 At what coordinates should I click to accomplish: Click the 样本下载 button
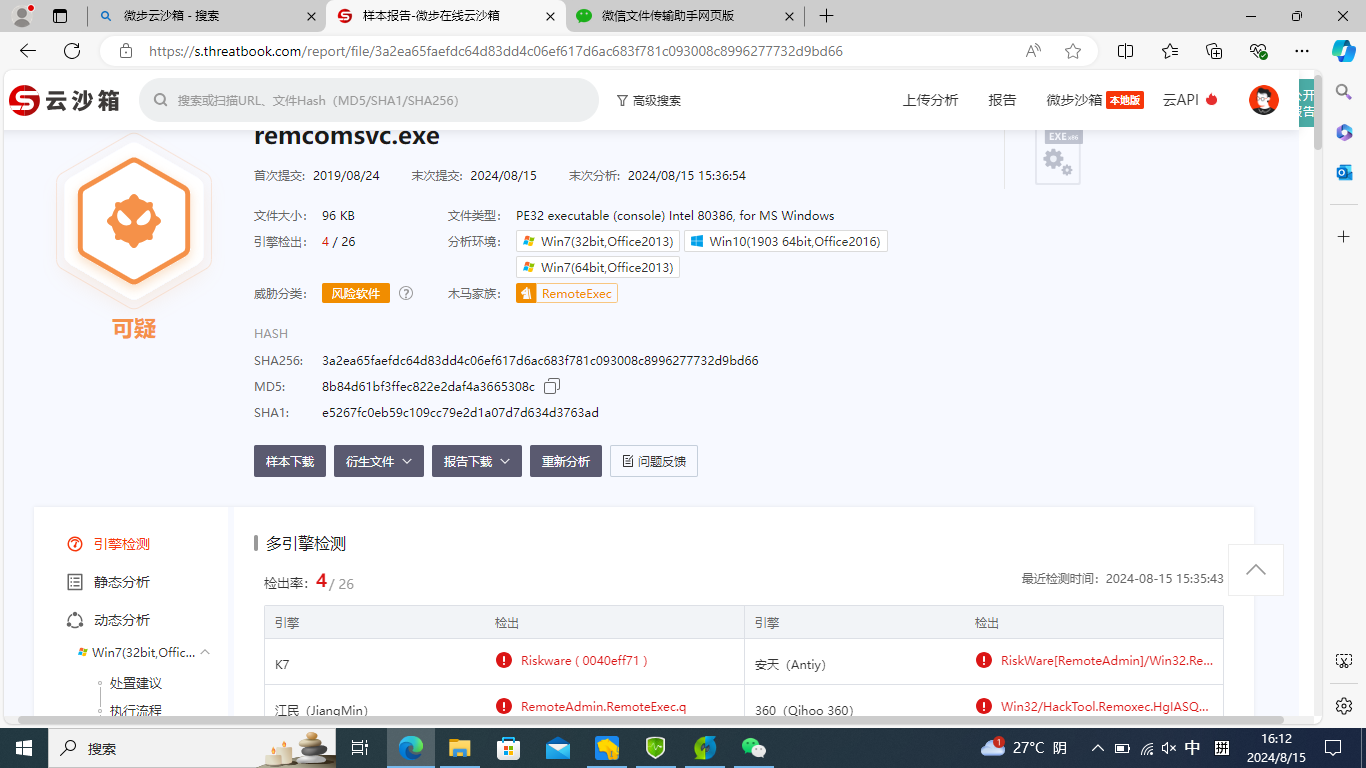coord(290,461)
